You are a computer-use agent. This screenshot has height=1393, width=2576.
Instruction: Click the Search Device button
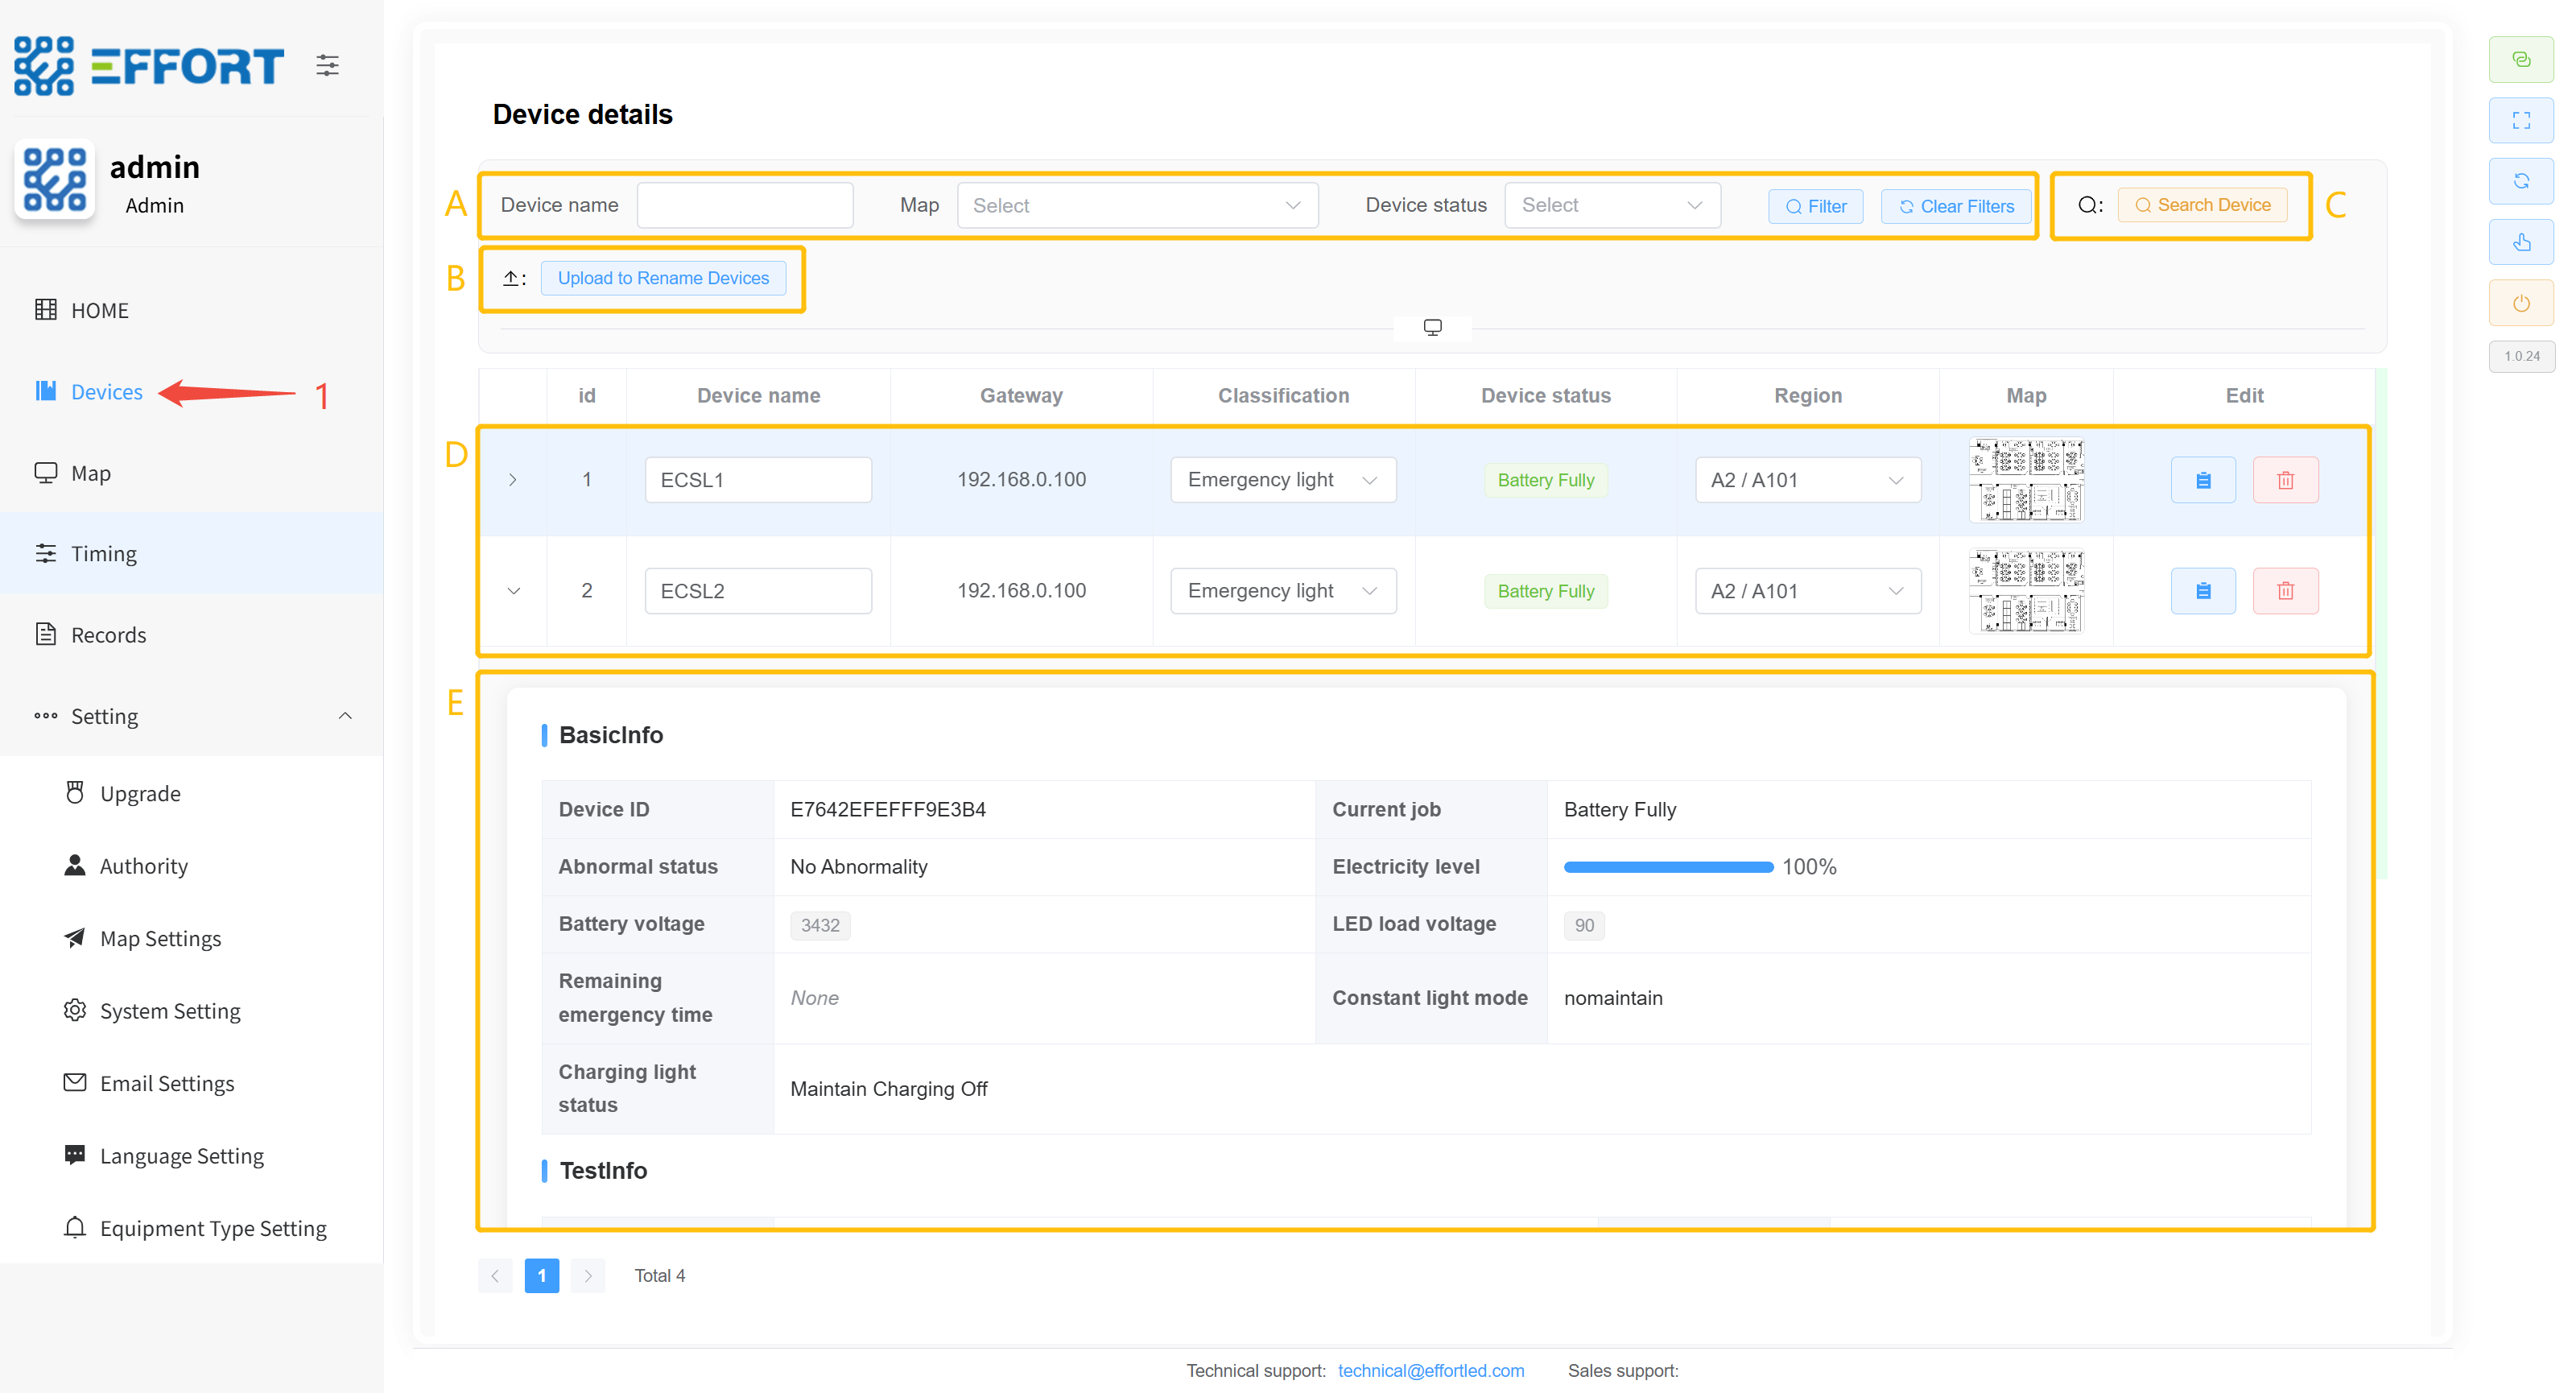click(2203, 205)
